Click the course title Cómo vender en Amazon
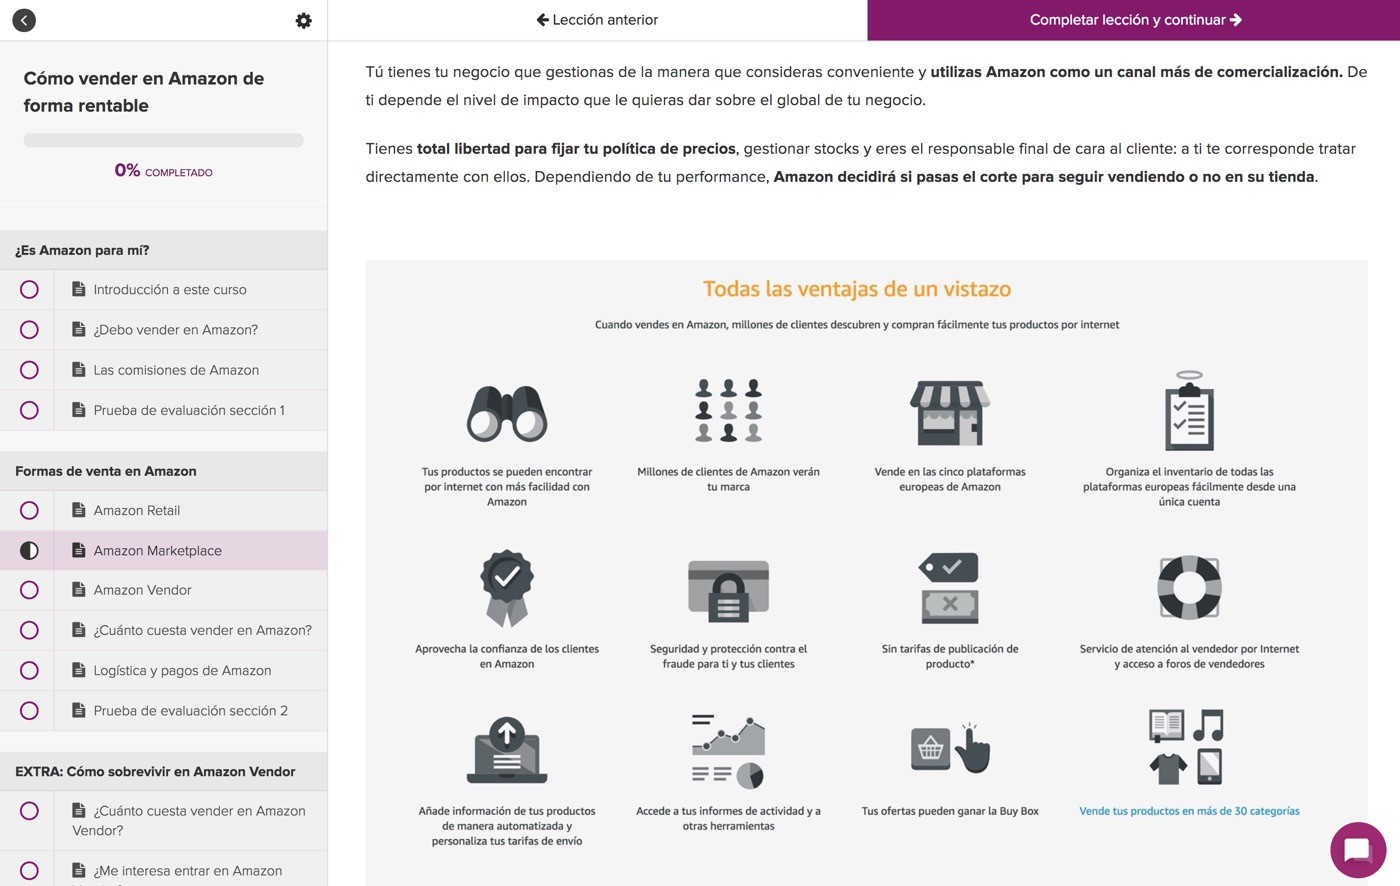Screen dimensions: 1400x886 tap(144, 92)
